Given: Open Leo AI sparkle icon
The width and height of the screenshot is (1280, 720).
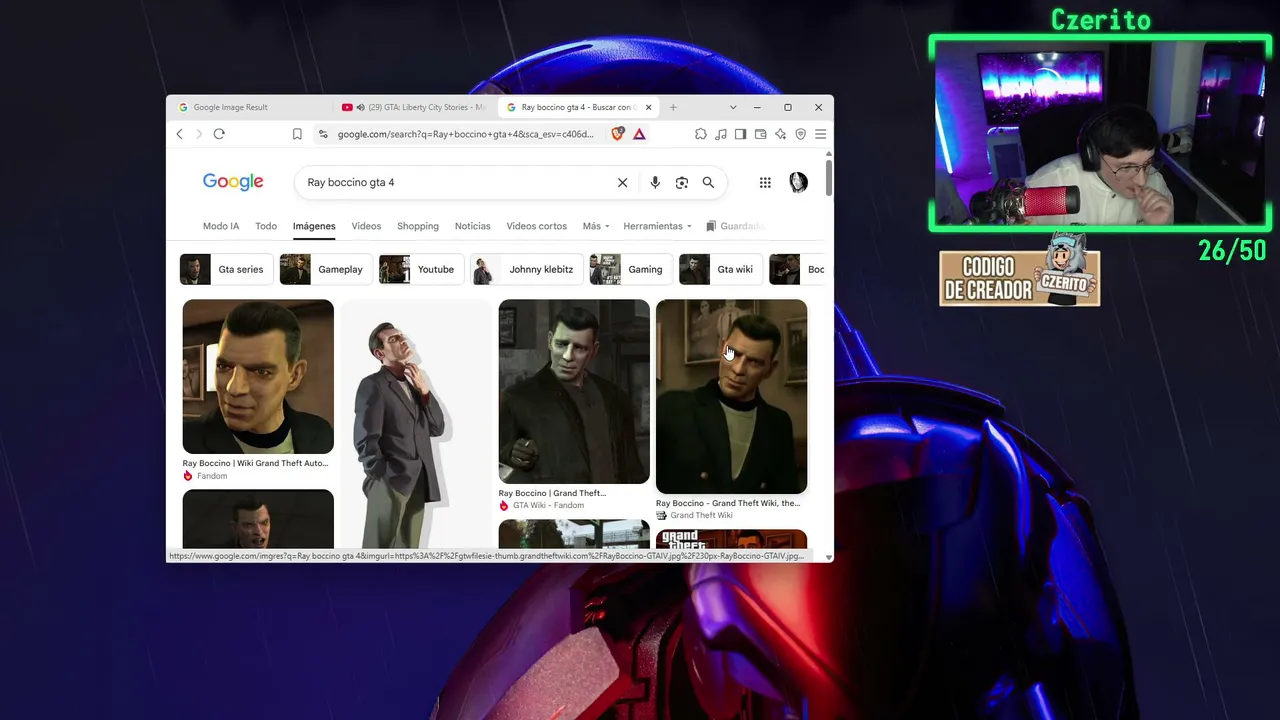Looking at the screenshot, I should 780,134.
